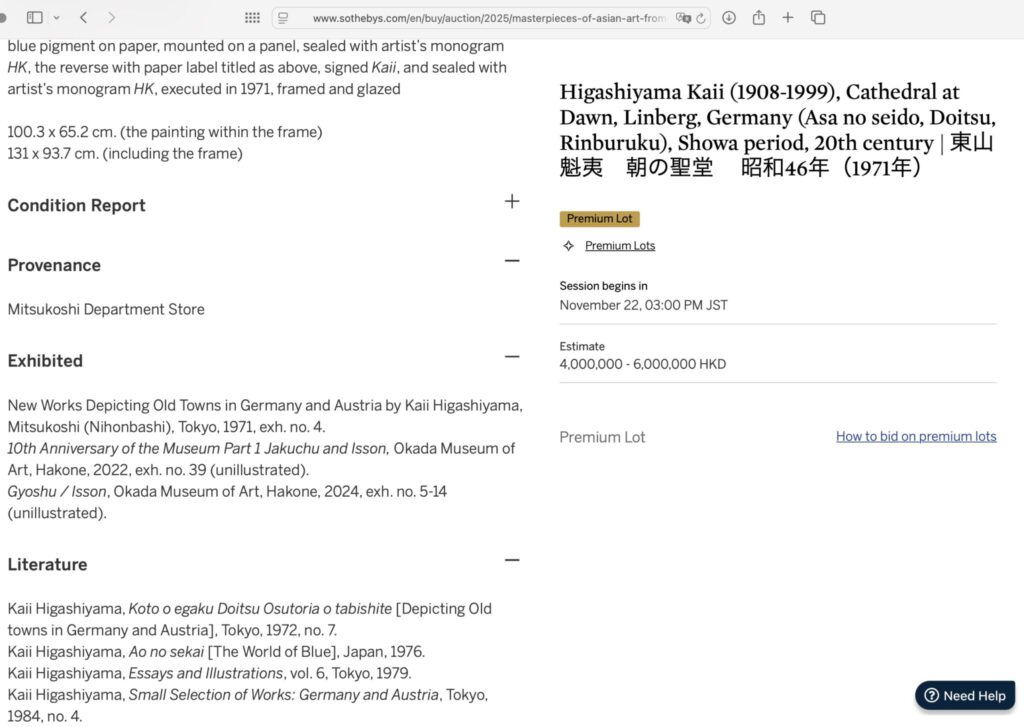The height and width of the screenshot is (727, 1024).
Task: Expand the Condition Report section
Action: coord(512,201)
